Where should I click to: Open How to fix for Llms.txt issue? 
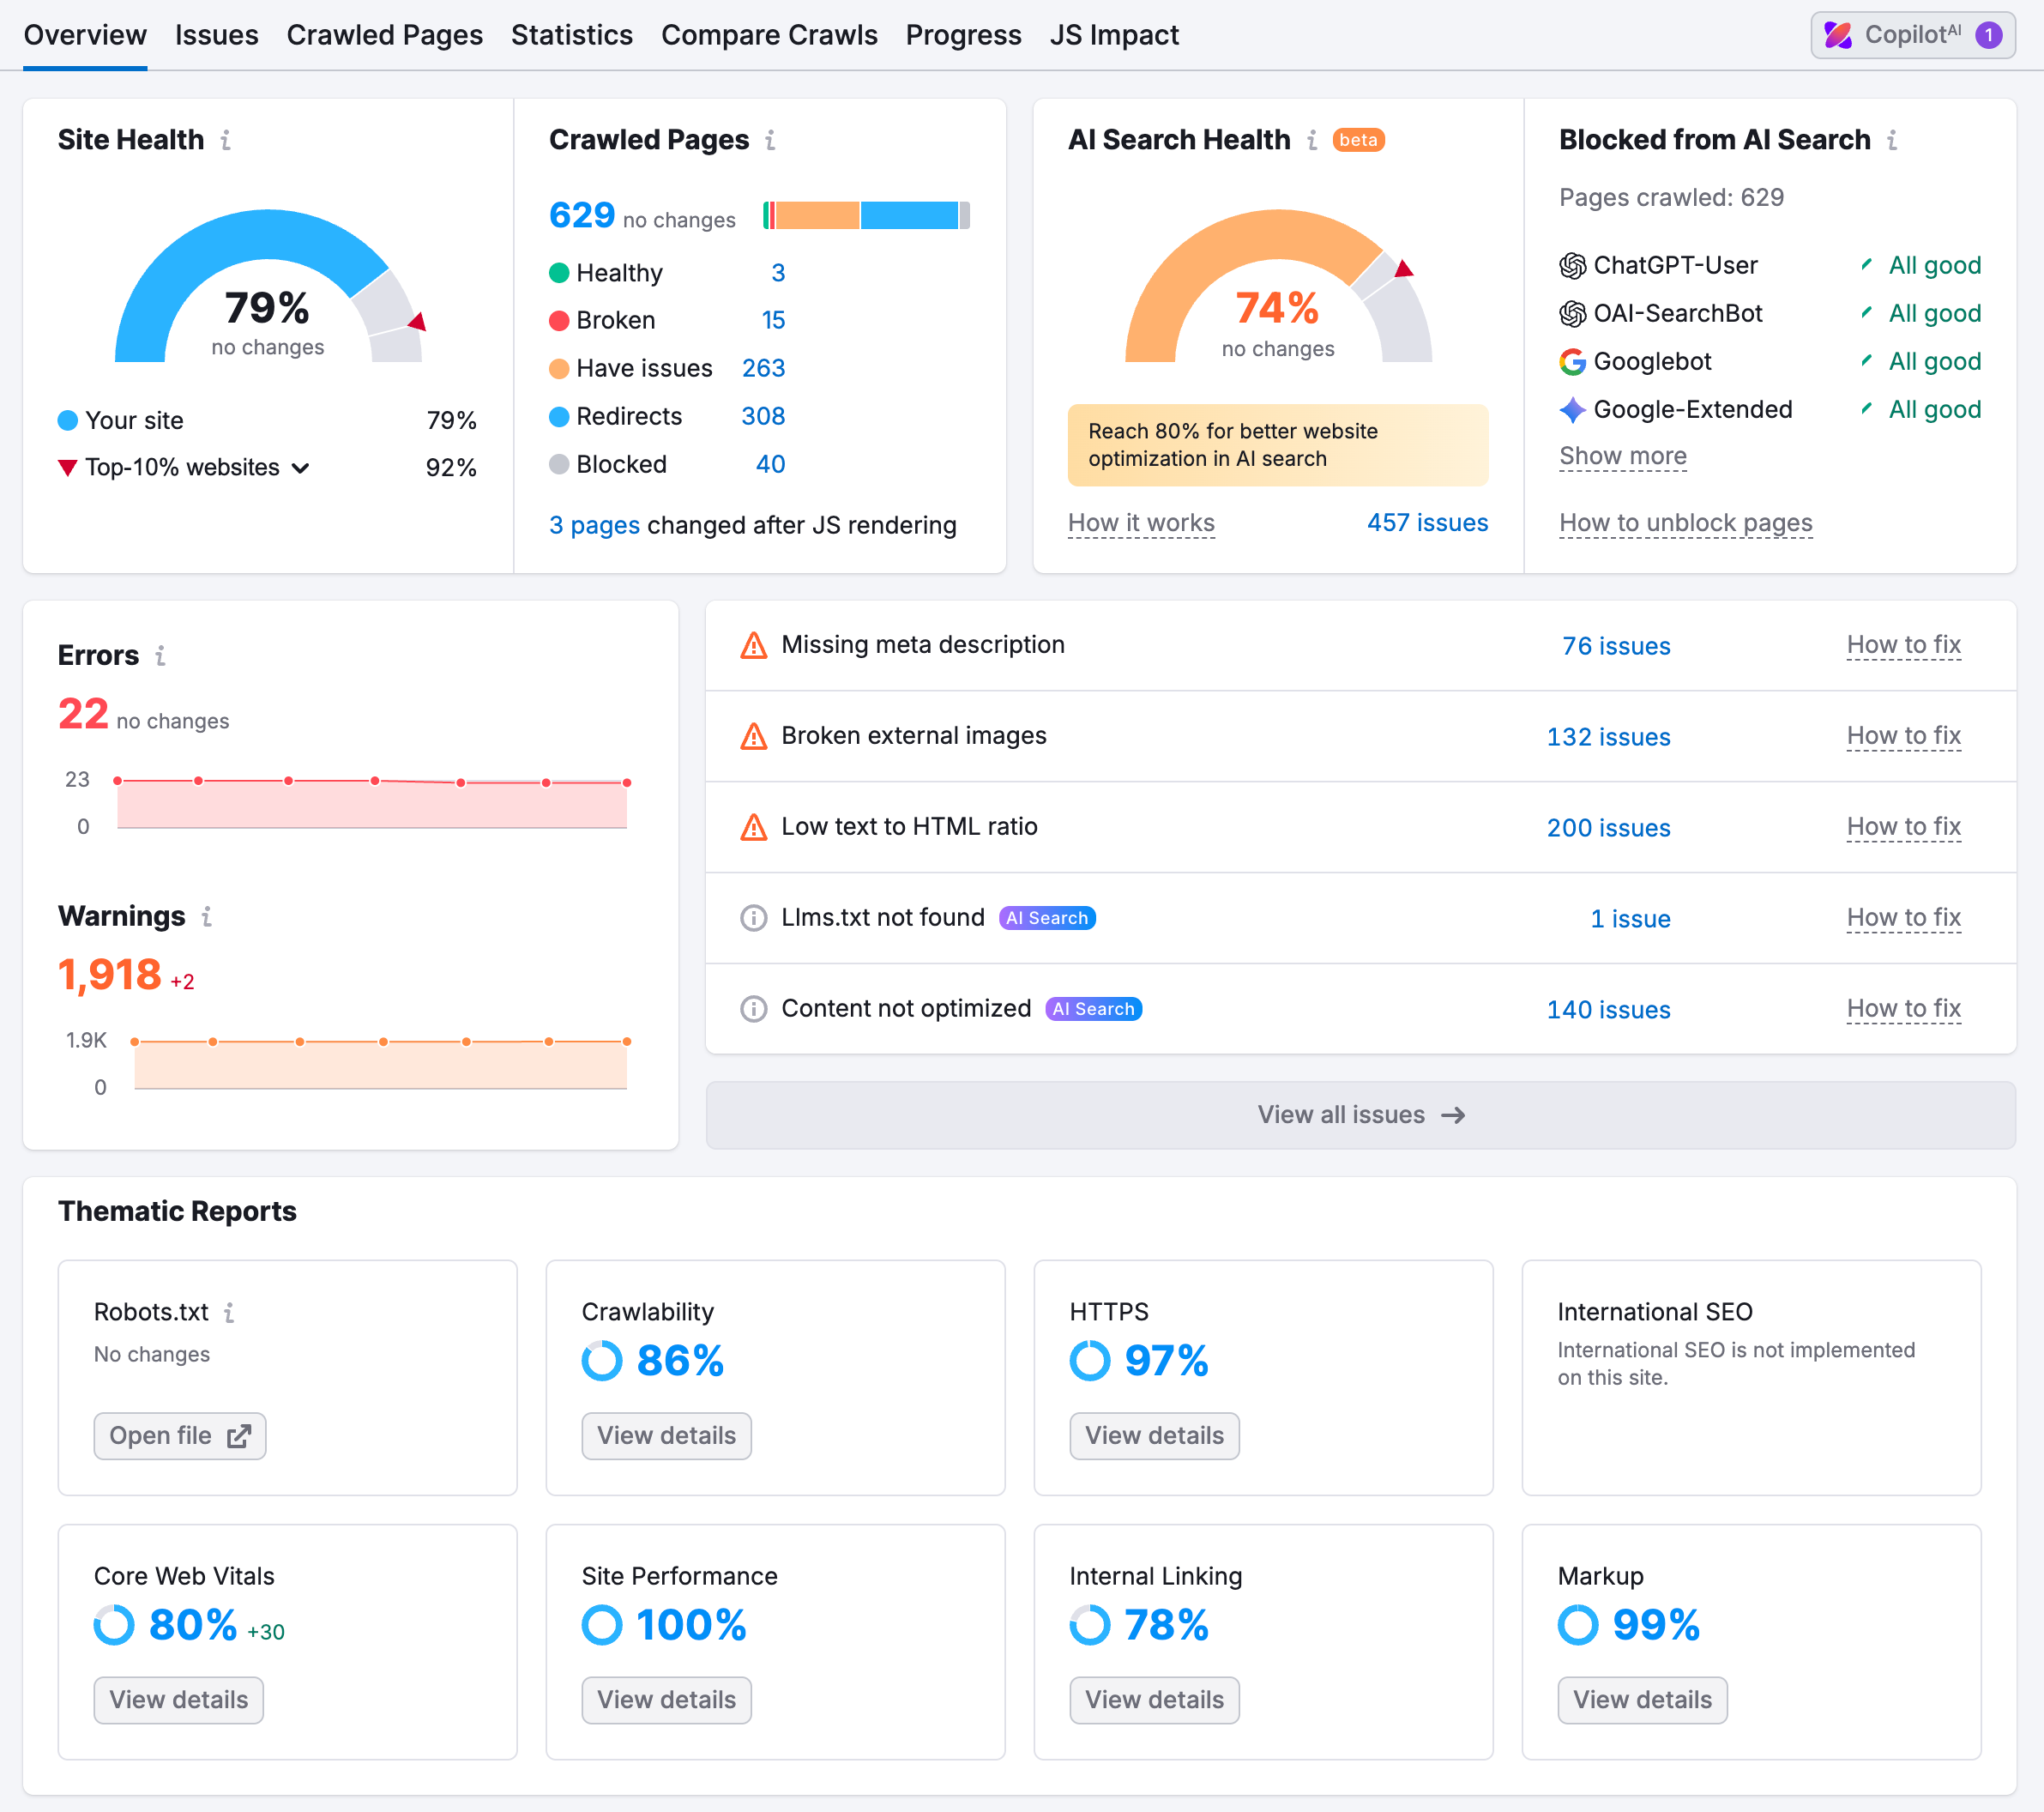tap(1903, 918)
